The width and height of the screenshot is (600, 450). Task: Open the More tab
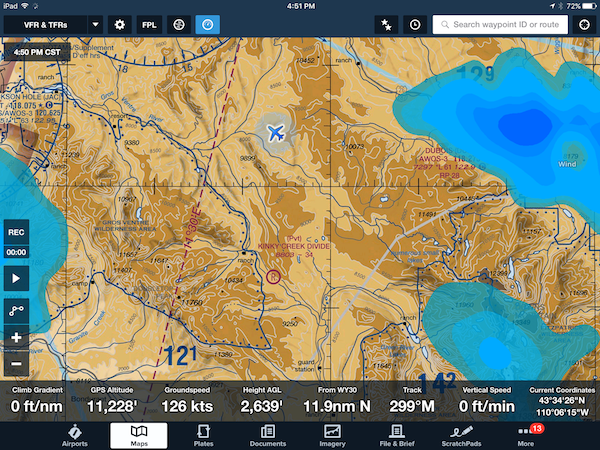[x=526, y=436]
